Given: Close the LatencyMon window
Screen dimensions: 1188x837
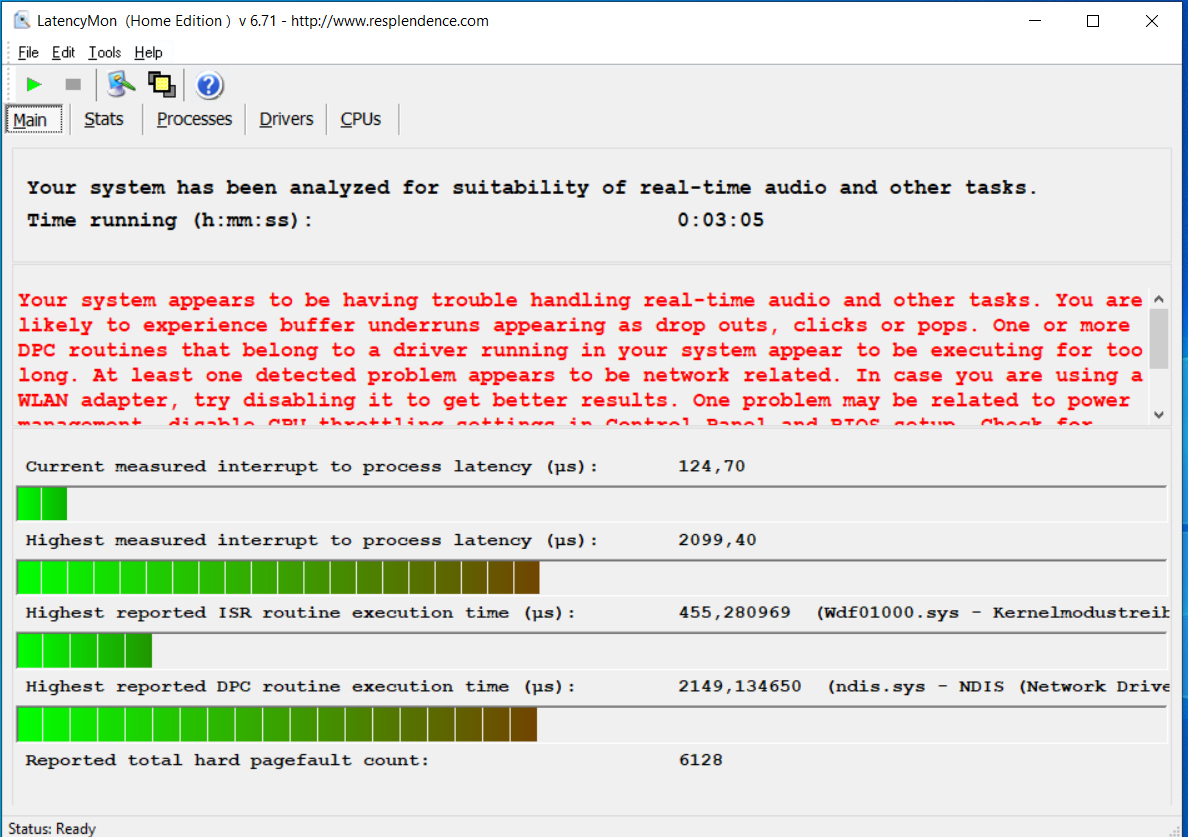Looking at the screenshot, I should [1152, 21].
